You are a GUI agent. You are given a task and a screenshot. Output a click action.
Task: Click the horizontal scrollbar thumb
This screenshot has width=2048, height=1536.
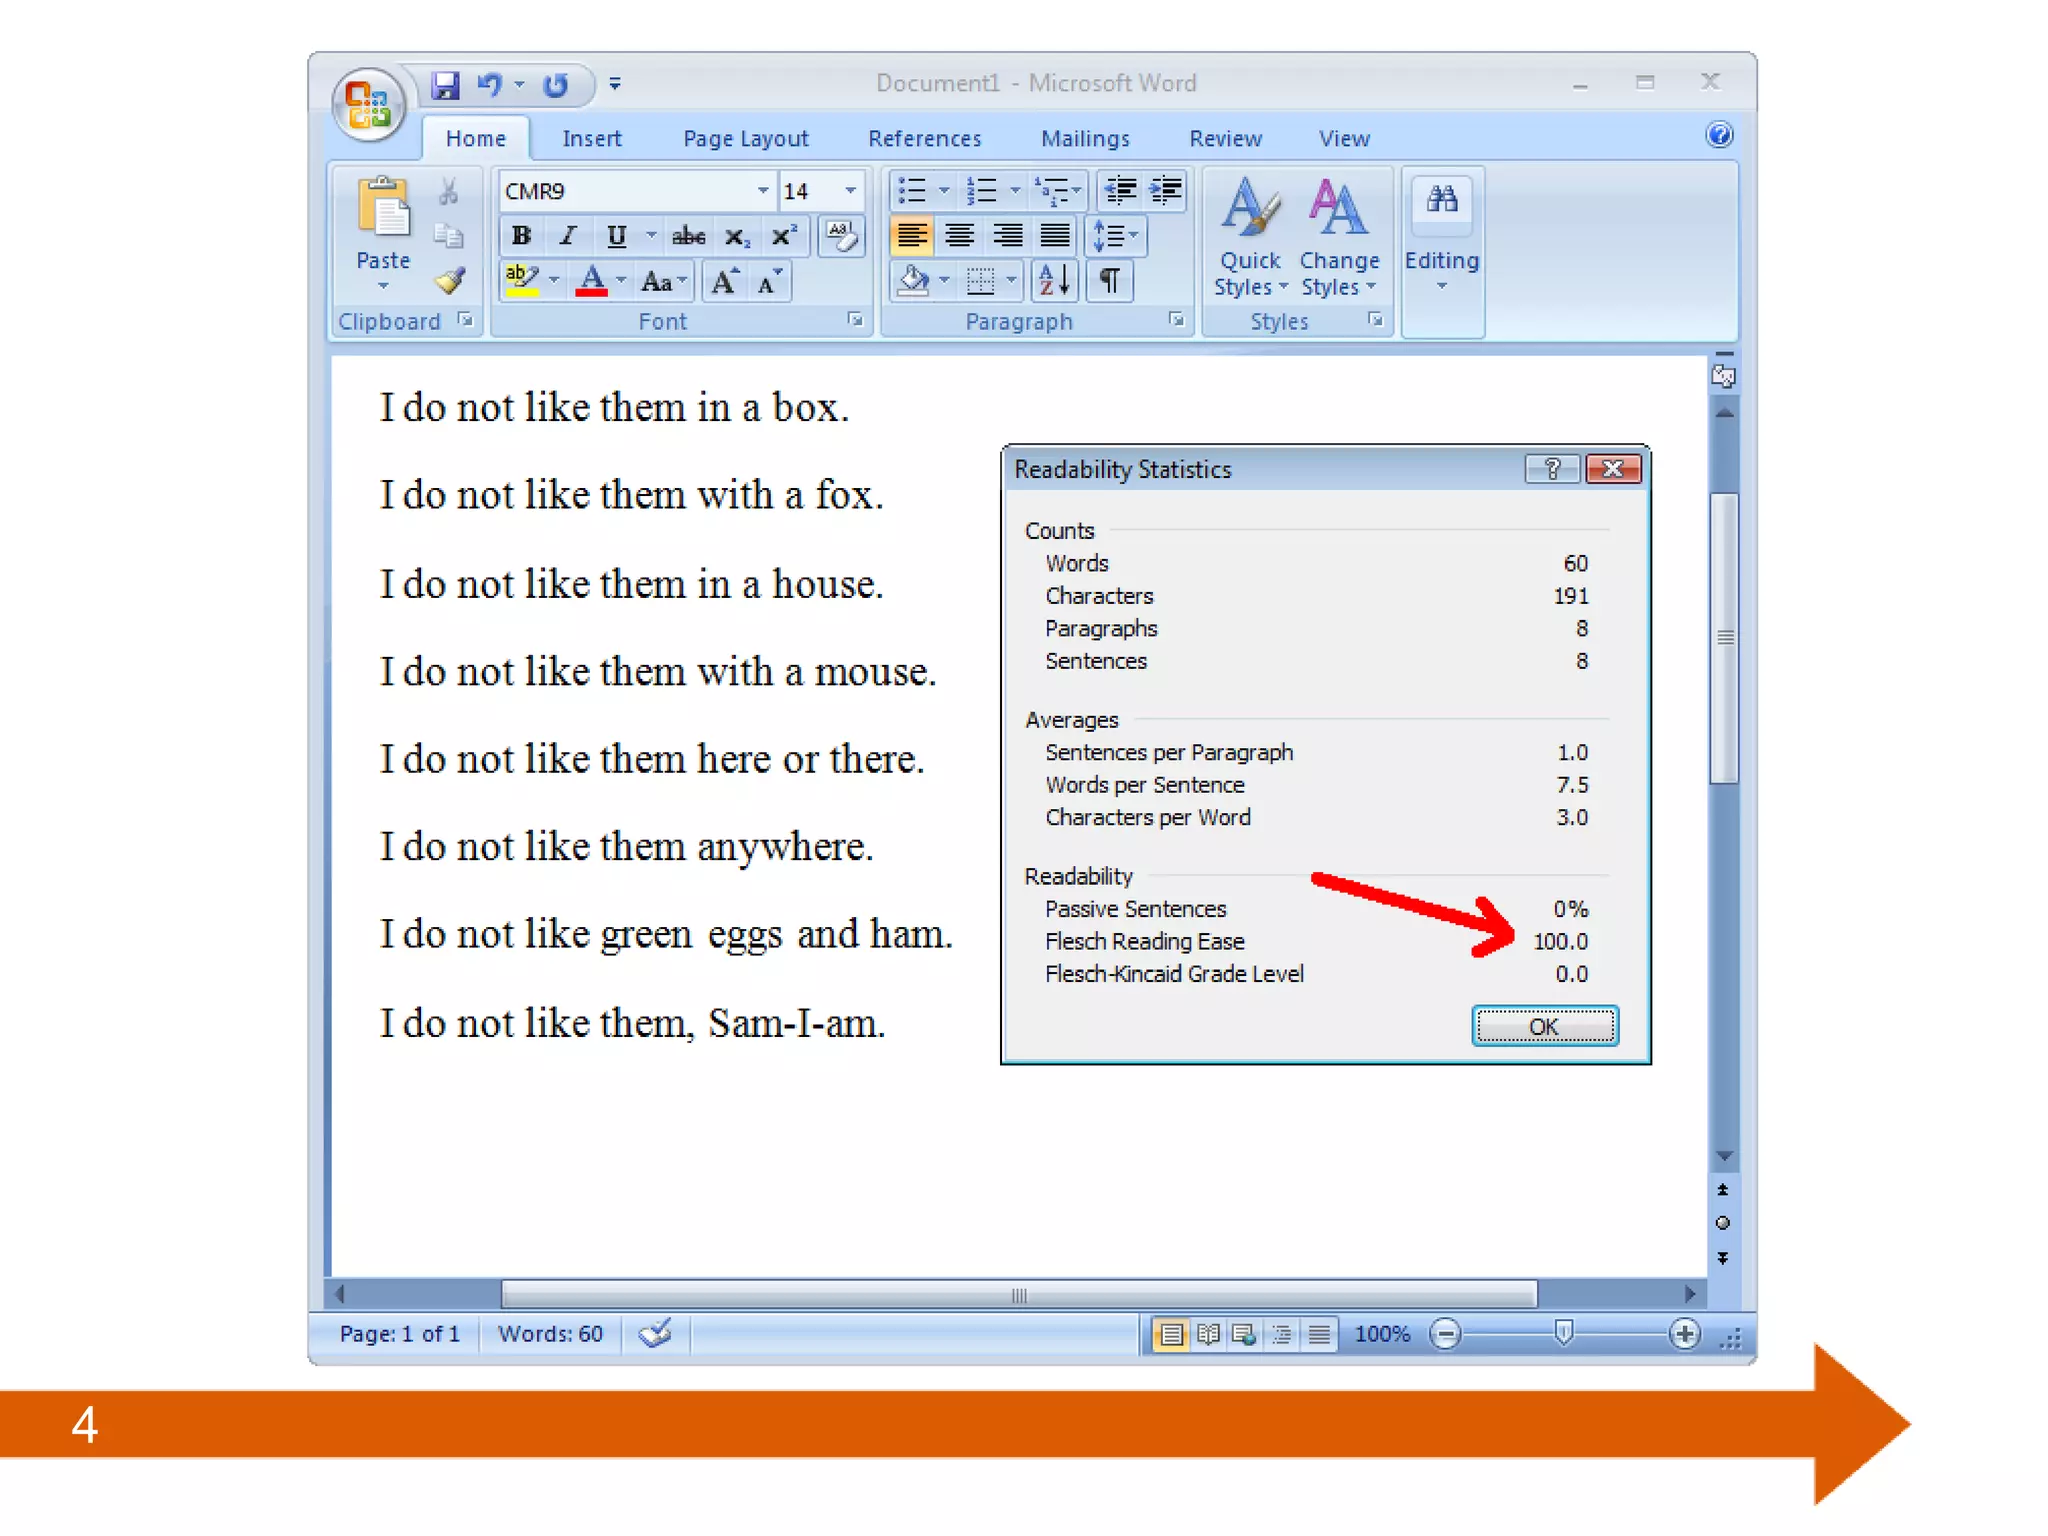click(x=1018, y=1295)
